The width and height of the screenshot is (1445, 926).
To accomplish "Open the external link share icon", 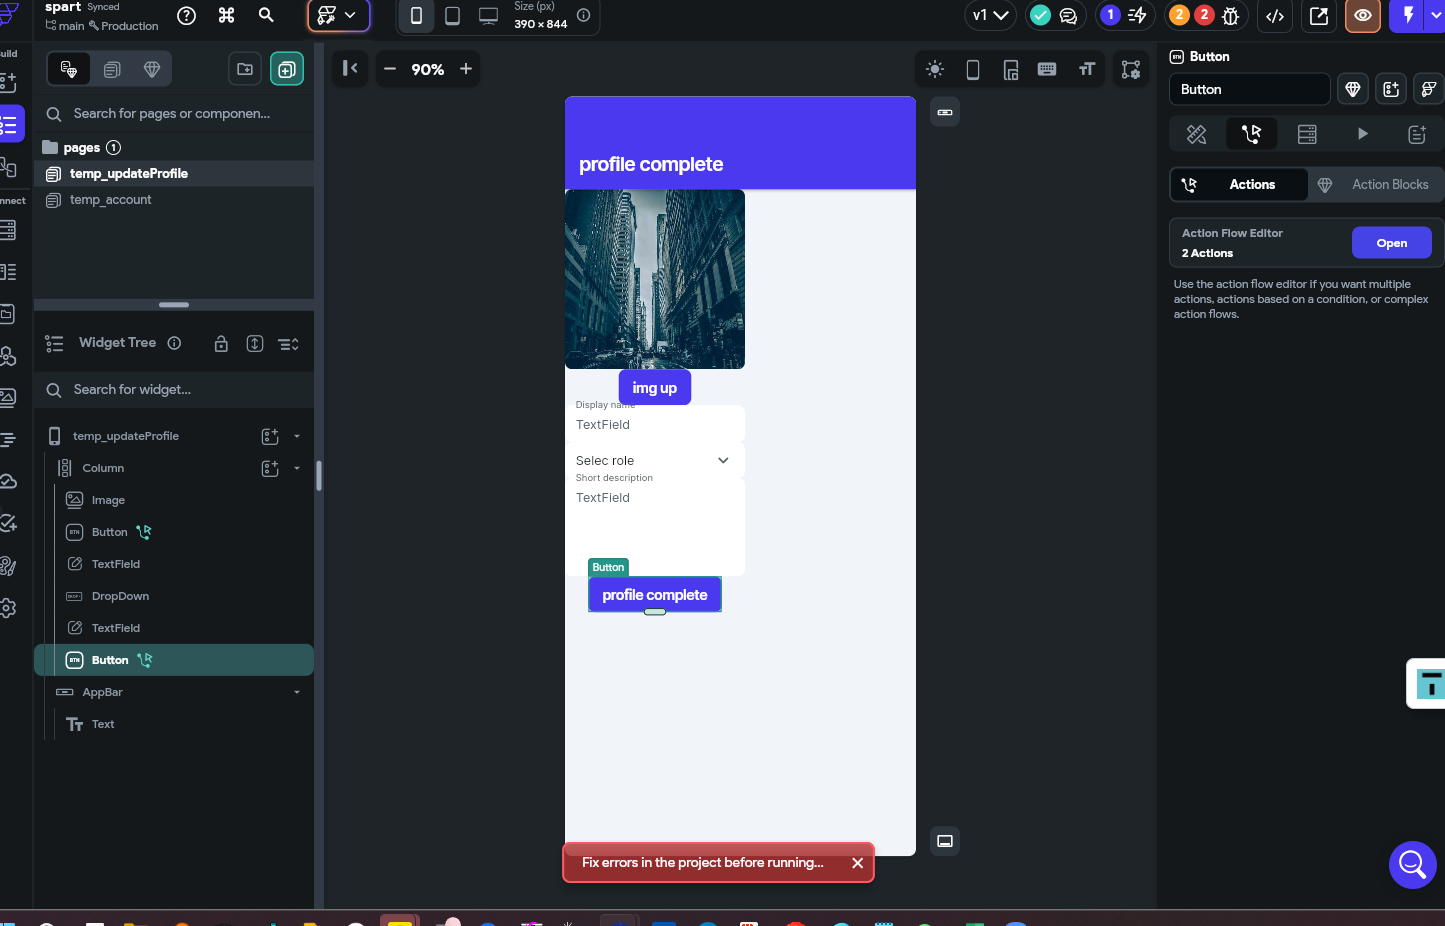I will (1319, 16).
